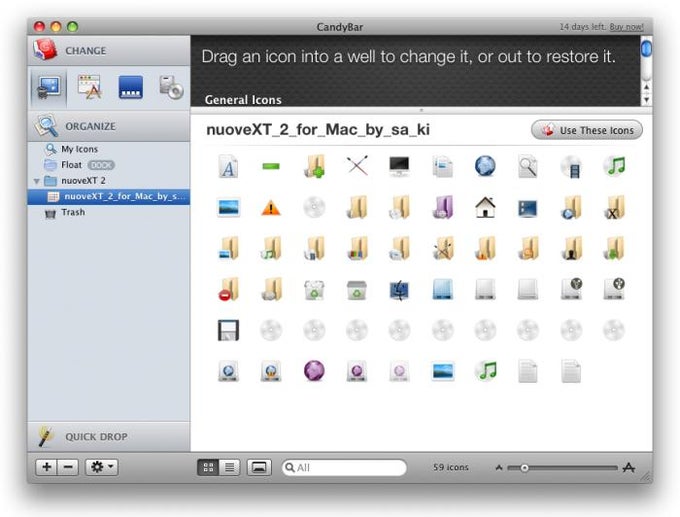Click the top pane scrollbar thumb
The image size is (680, 517).
coord(646,48)
